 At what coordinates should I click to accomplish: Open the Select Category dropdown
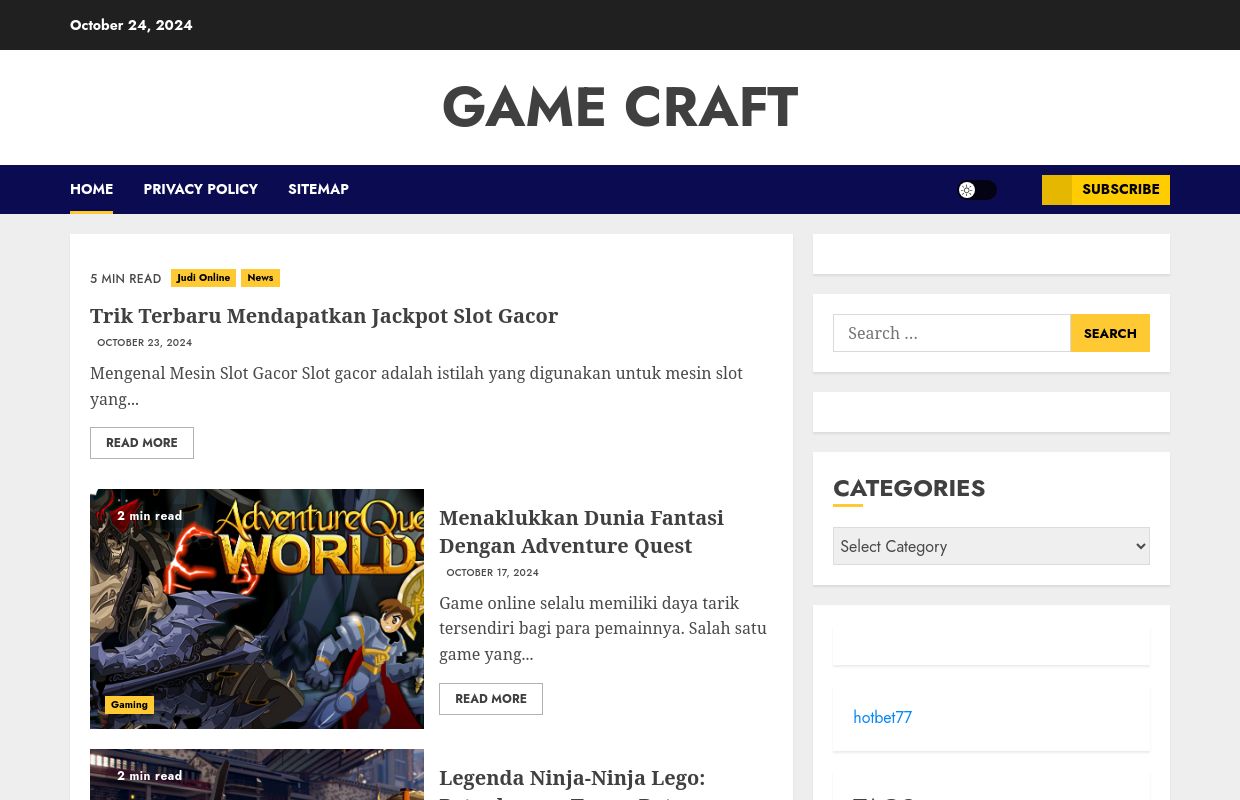[x=991, y=546]
